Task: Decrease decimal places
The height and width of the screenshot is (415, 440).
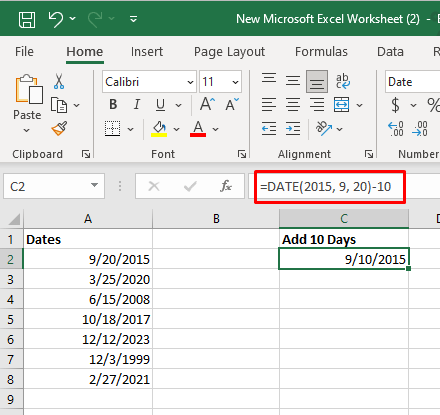Action: click(x=420, y=129)
